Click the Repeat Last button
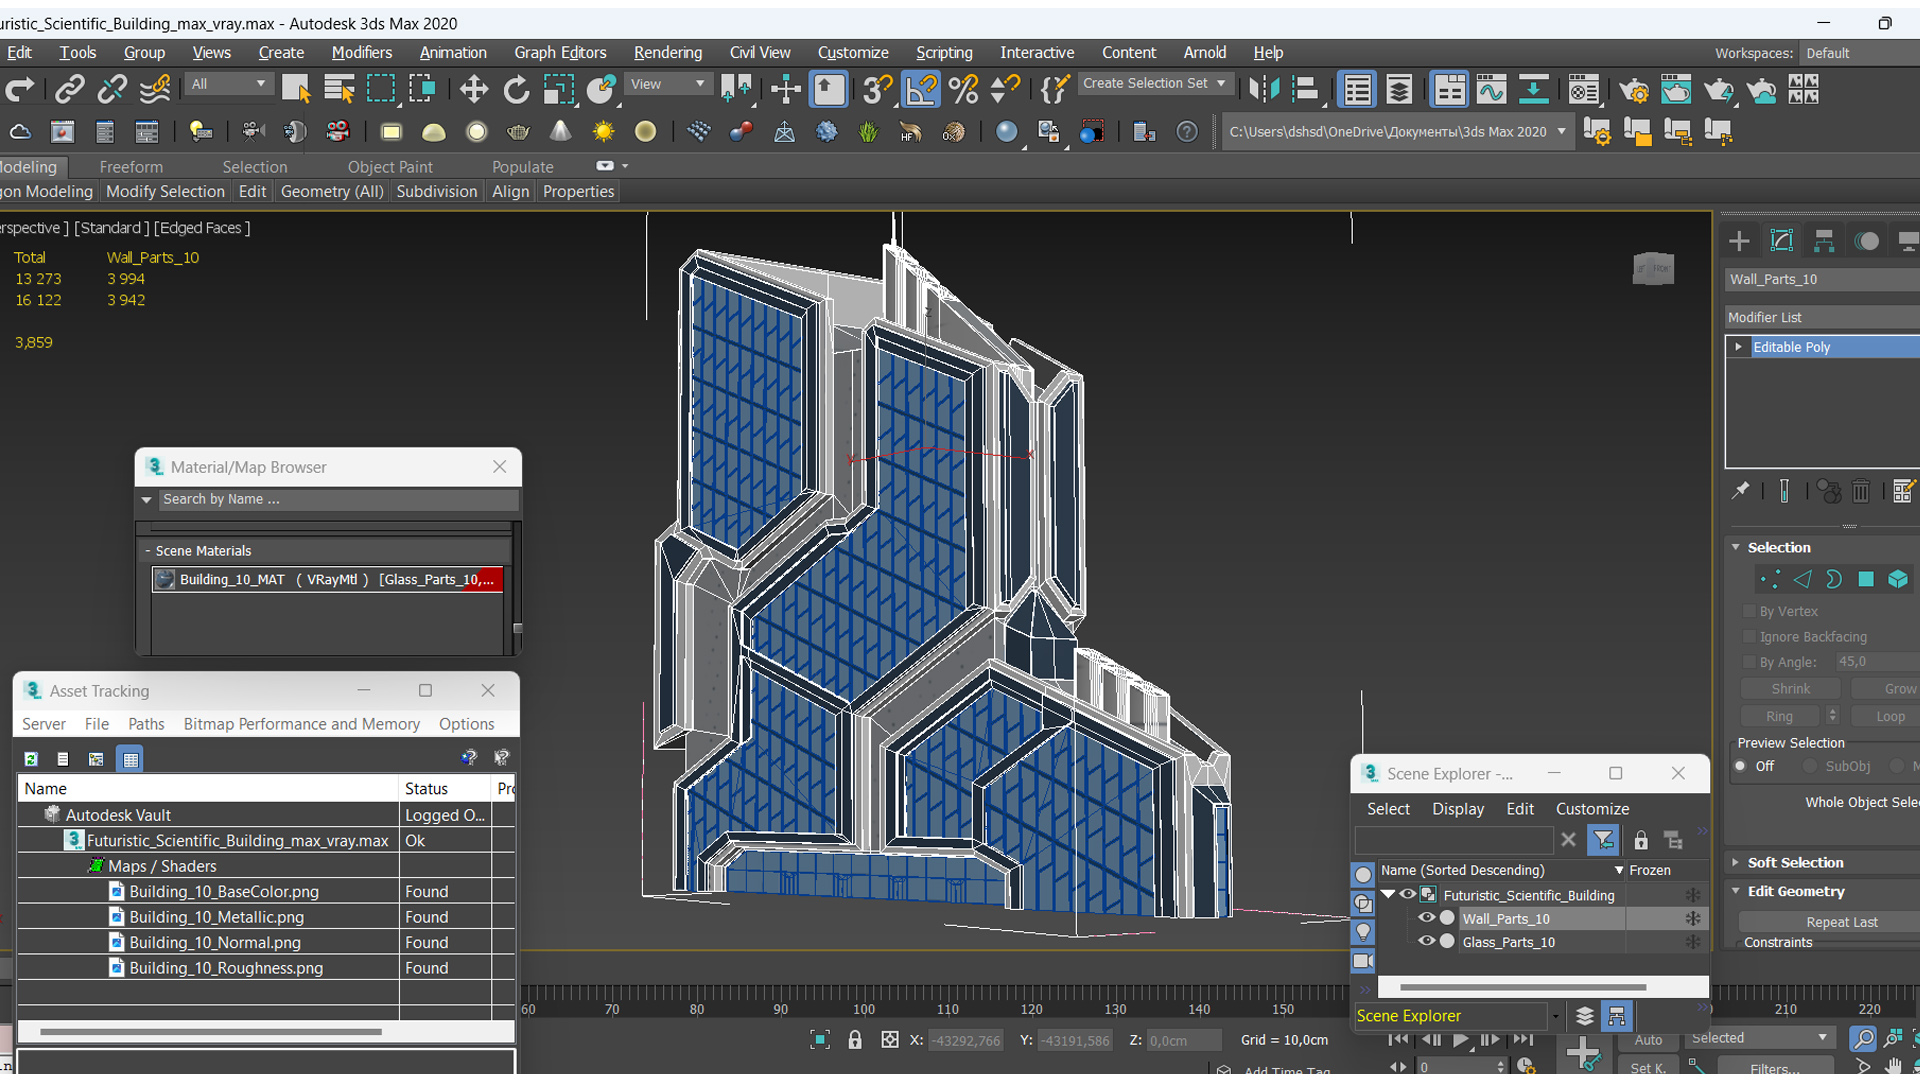This screenshot has width=1920, height=1080. coord(1841,922)
